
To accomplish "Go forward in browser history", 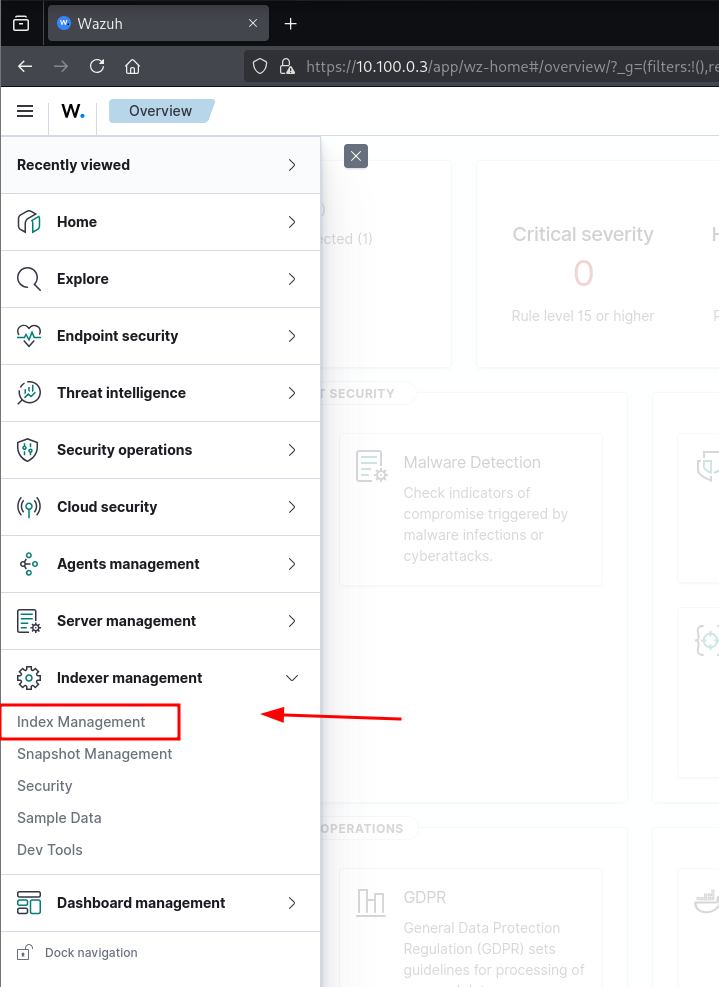I will coord(61,66).
